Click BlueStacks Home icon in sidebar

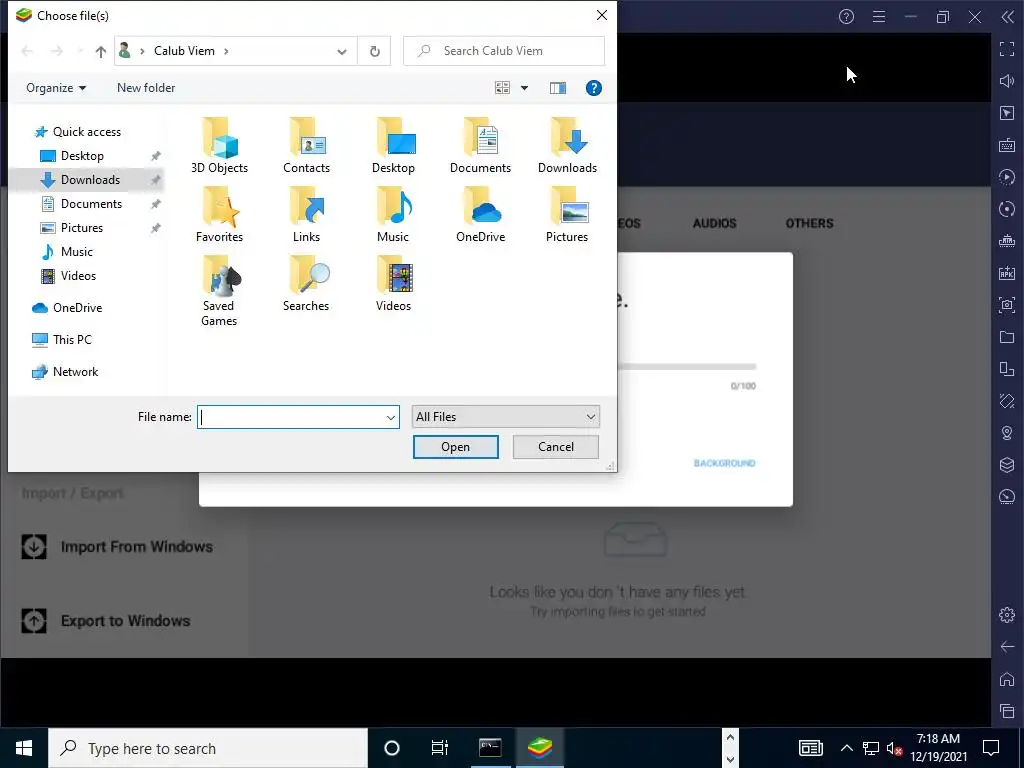[1007, 679]
